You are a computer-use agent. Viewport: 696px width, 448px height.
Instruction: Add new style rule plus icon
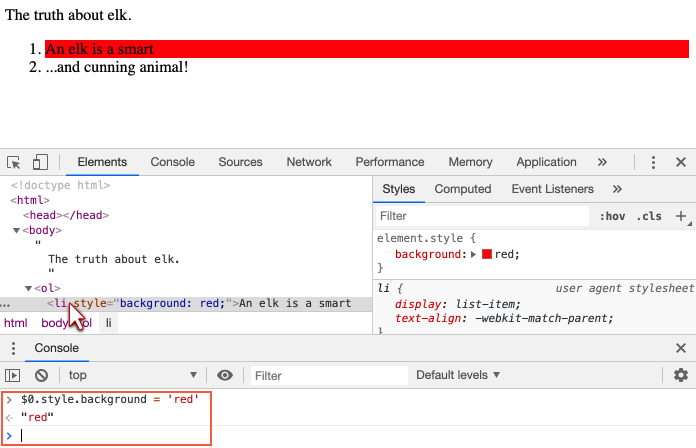pos(681,216)
